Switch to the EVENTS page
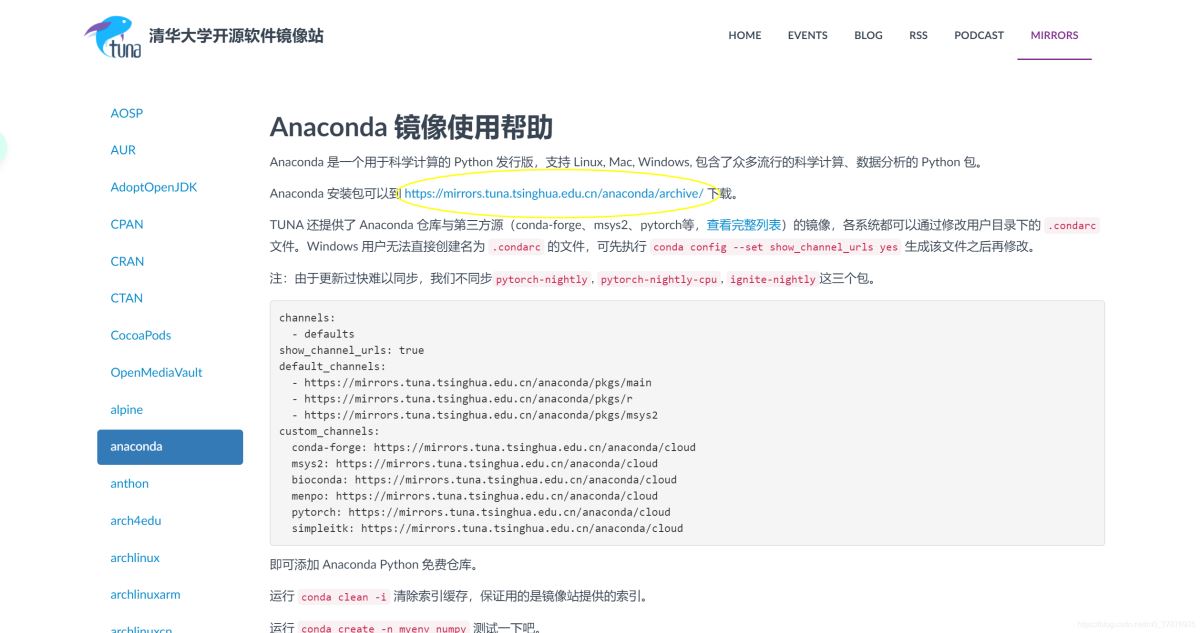Viewport: 1200px width, 633px height. coord(807,35)
